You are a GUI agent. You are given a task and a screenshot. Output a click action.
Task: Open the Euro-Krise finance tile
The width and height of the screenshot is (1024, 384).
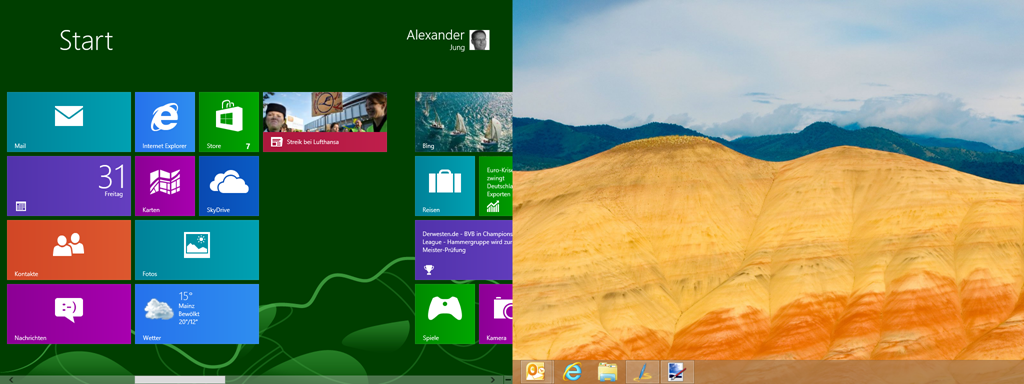click(x=496, y=186)
